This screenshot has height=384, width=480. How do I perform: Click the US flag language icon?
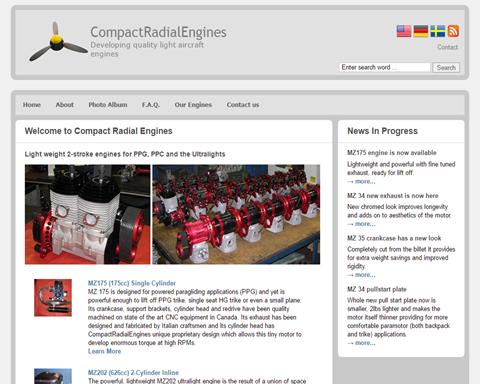click(404, 31)
